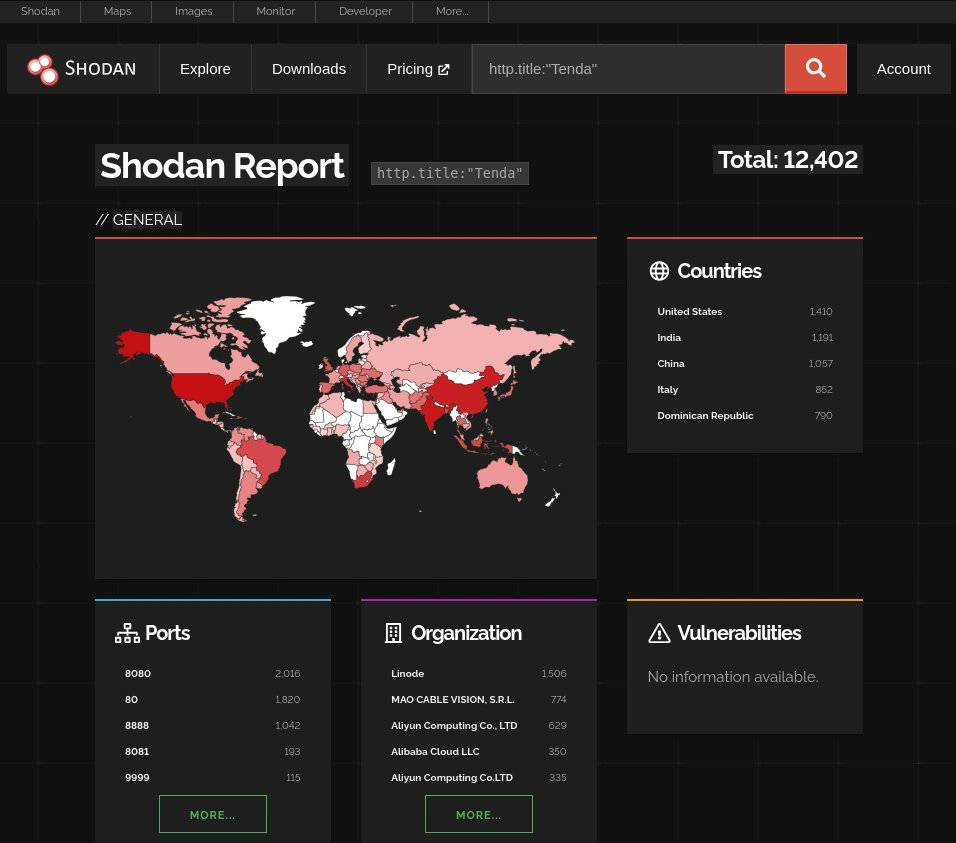Image resolution: width=956 pixels, height=843 pixels.
Task: Expand more Organization results
Action: pos(479,814)
